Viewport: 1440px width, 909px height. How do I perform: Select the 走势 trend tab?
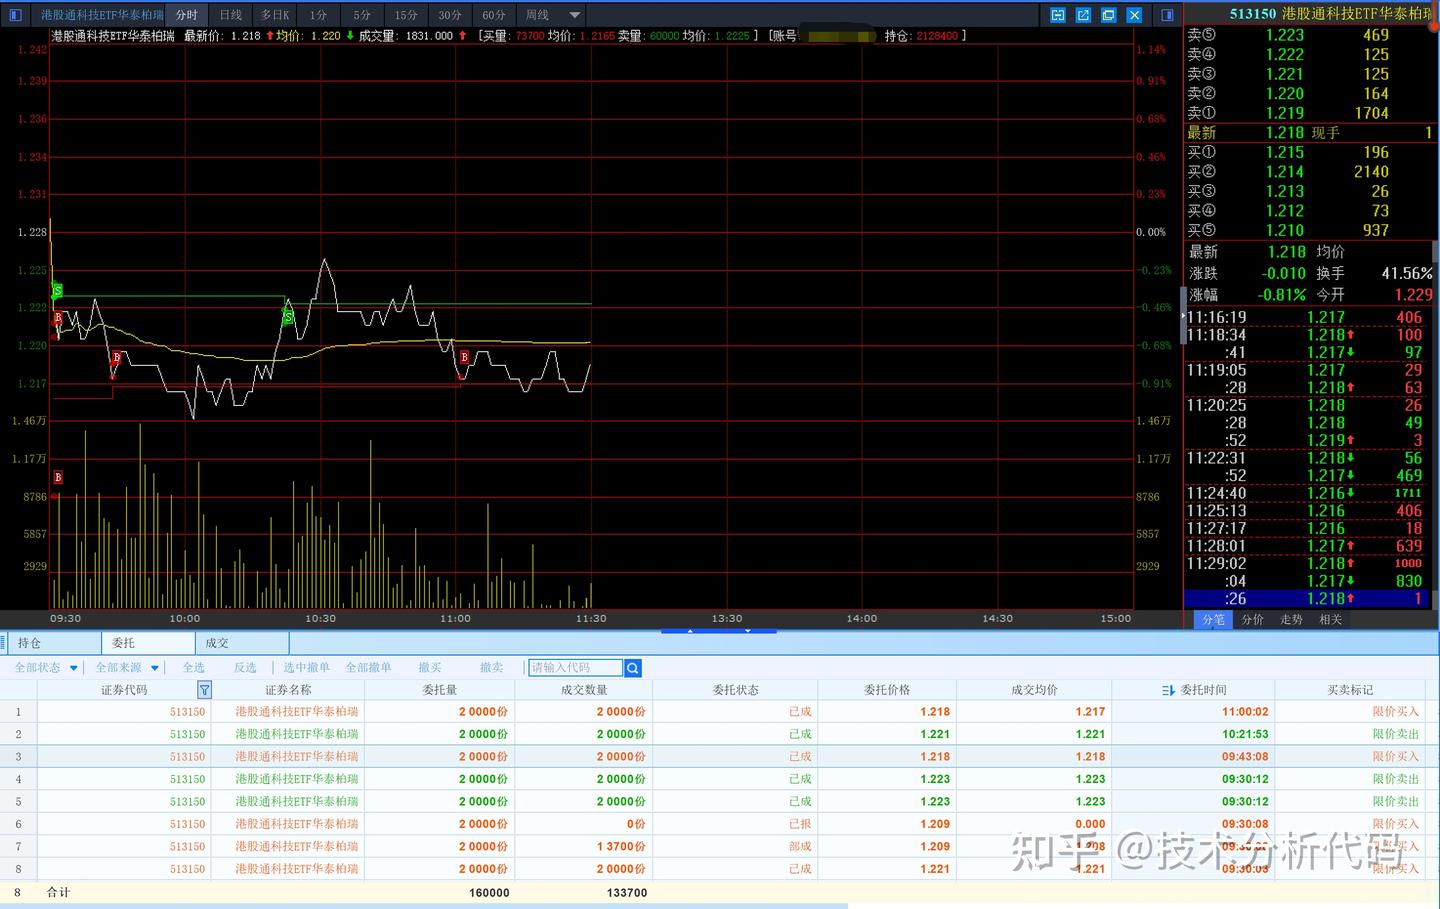coord(1292,620)
